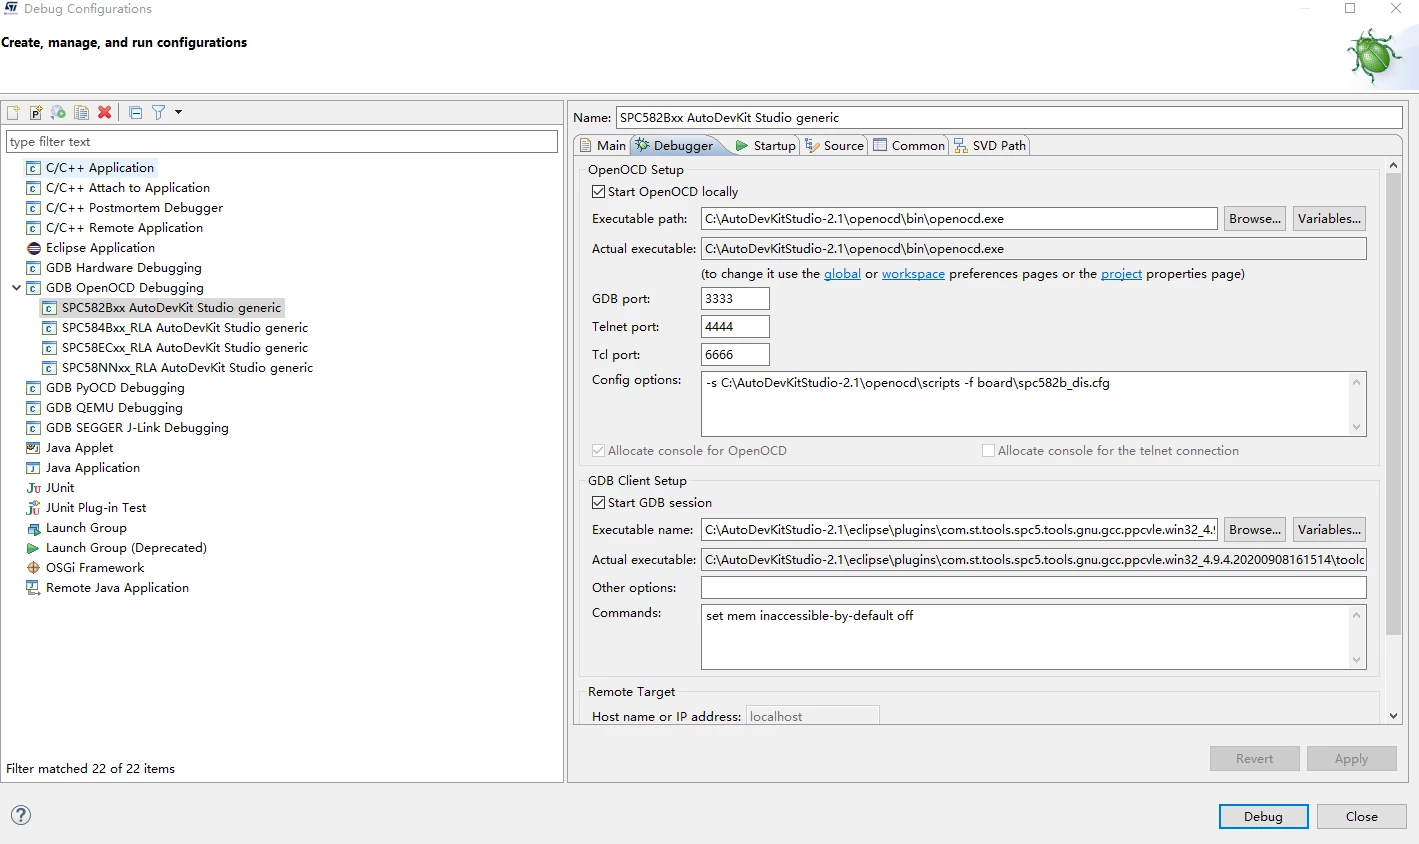Select C/C++ Remote Application
This screenshot has width=1419, height=844.
click(x=124, y=228)
